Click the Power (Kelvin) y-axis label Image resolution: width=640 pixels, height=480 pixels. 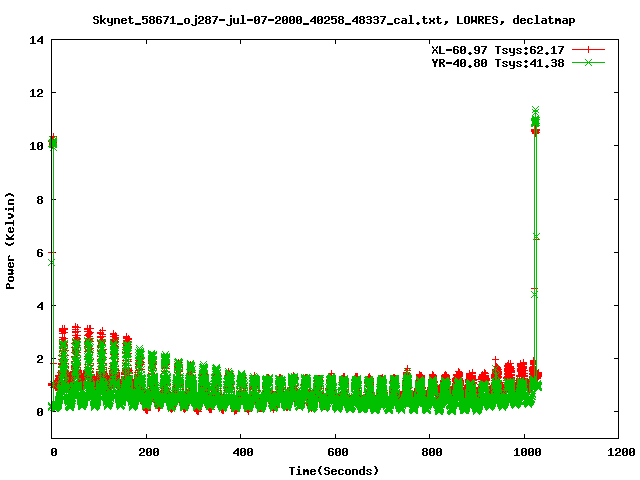point(10,241)
